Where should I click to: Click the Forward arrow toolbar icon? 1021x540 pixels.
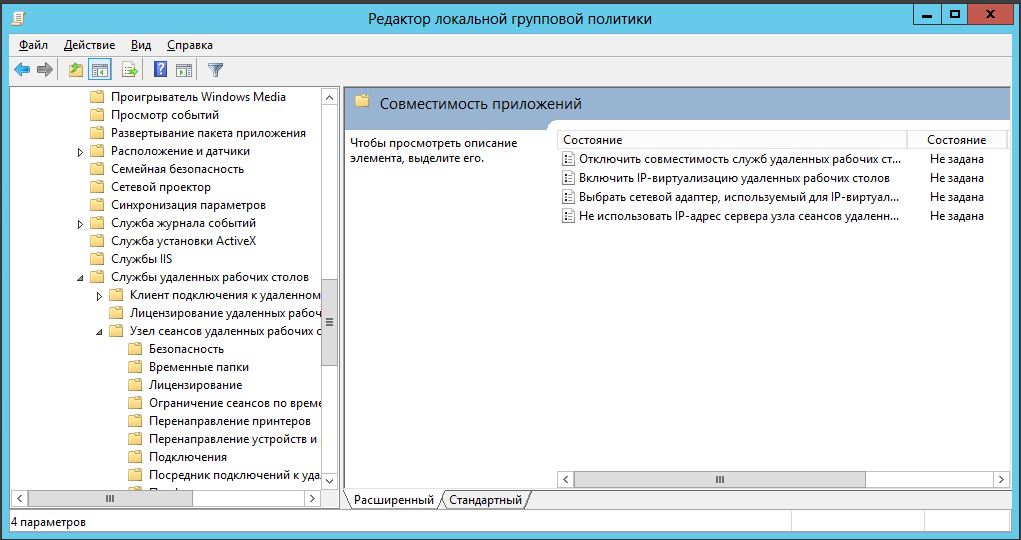point(44,70)
